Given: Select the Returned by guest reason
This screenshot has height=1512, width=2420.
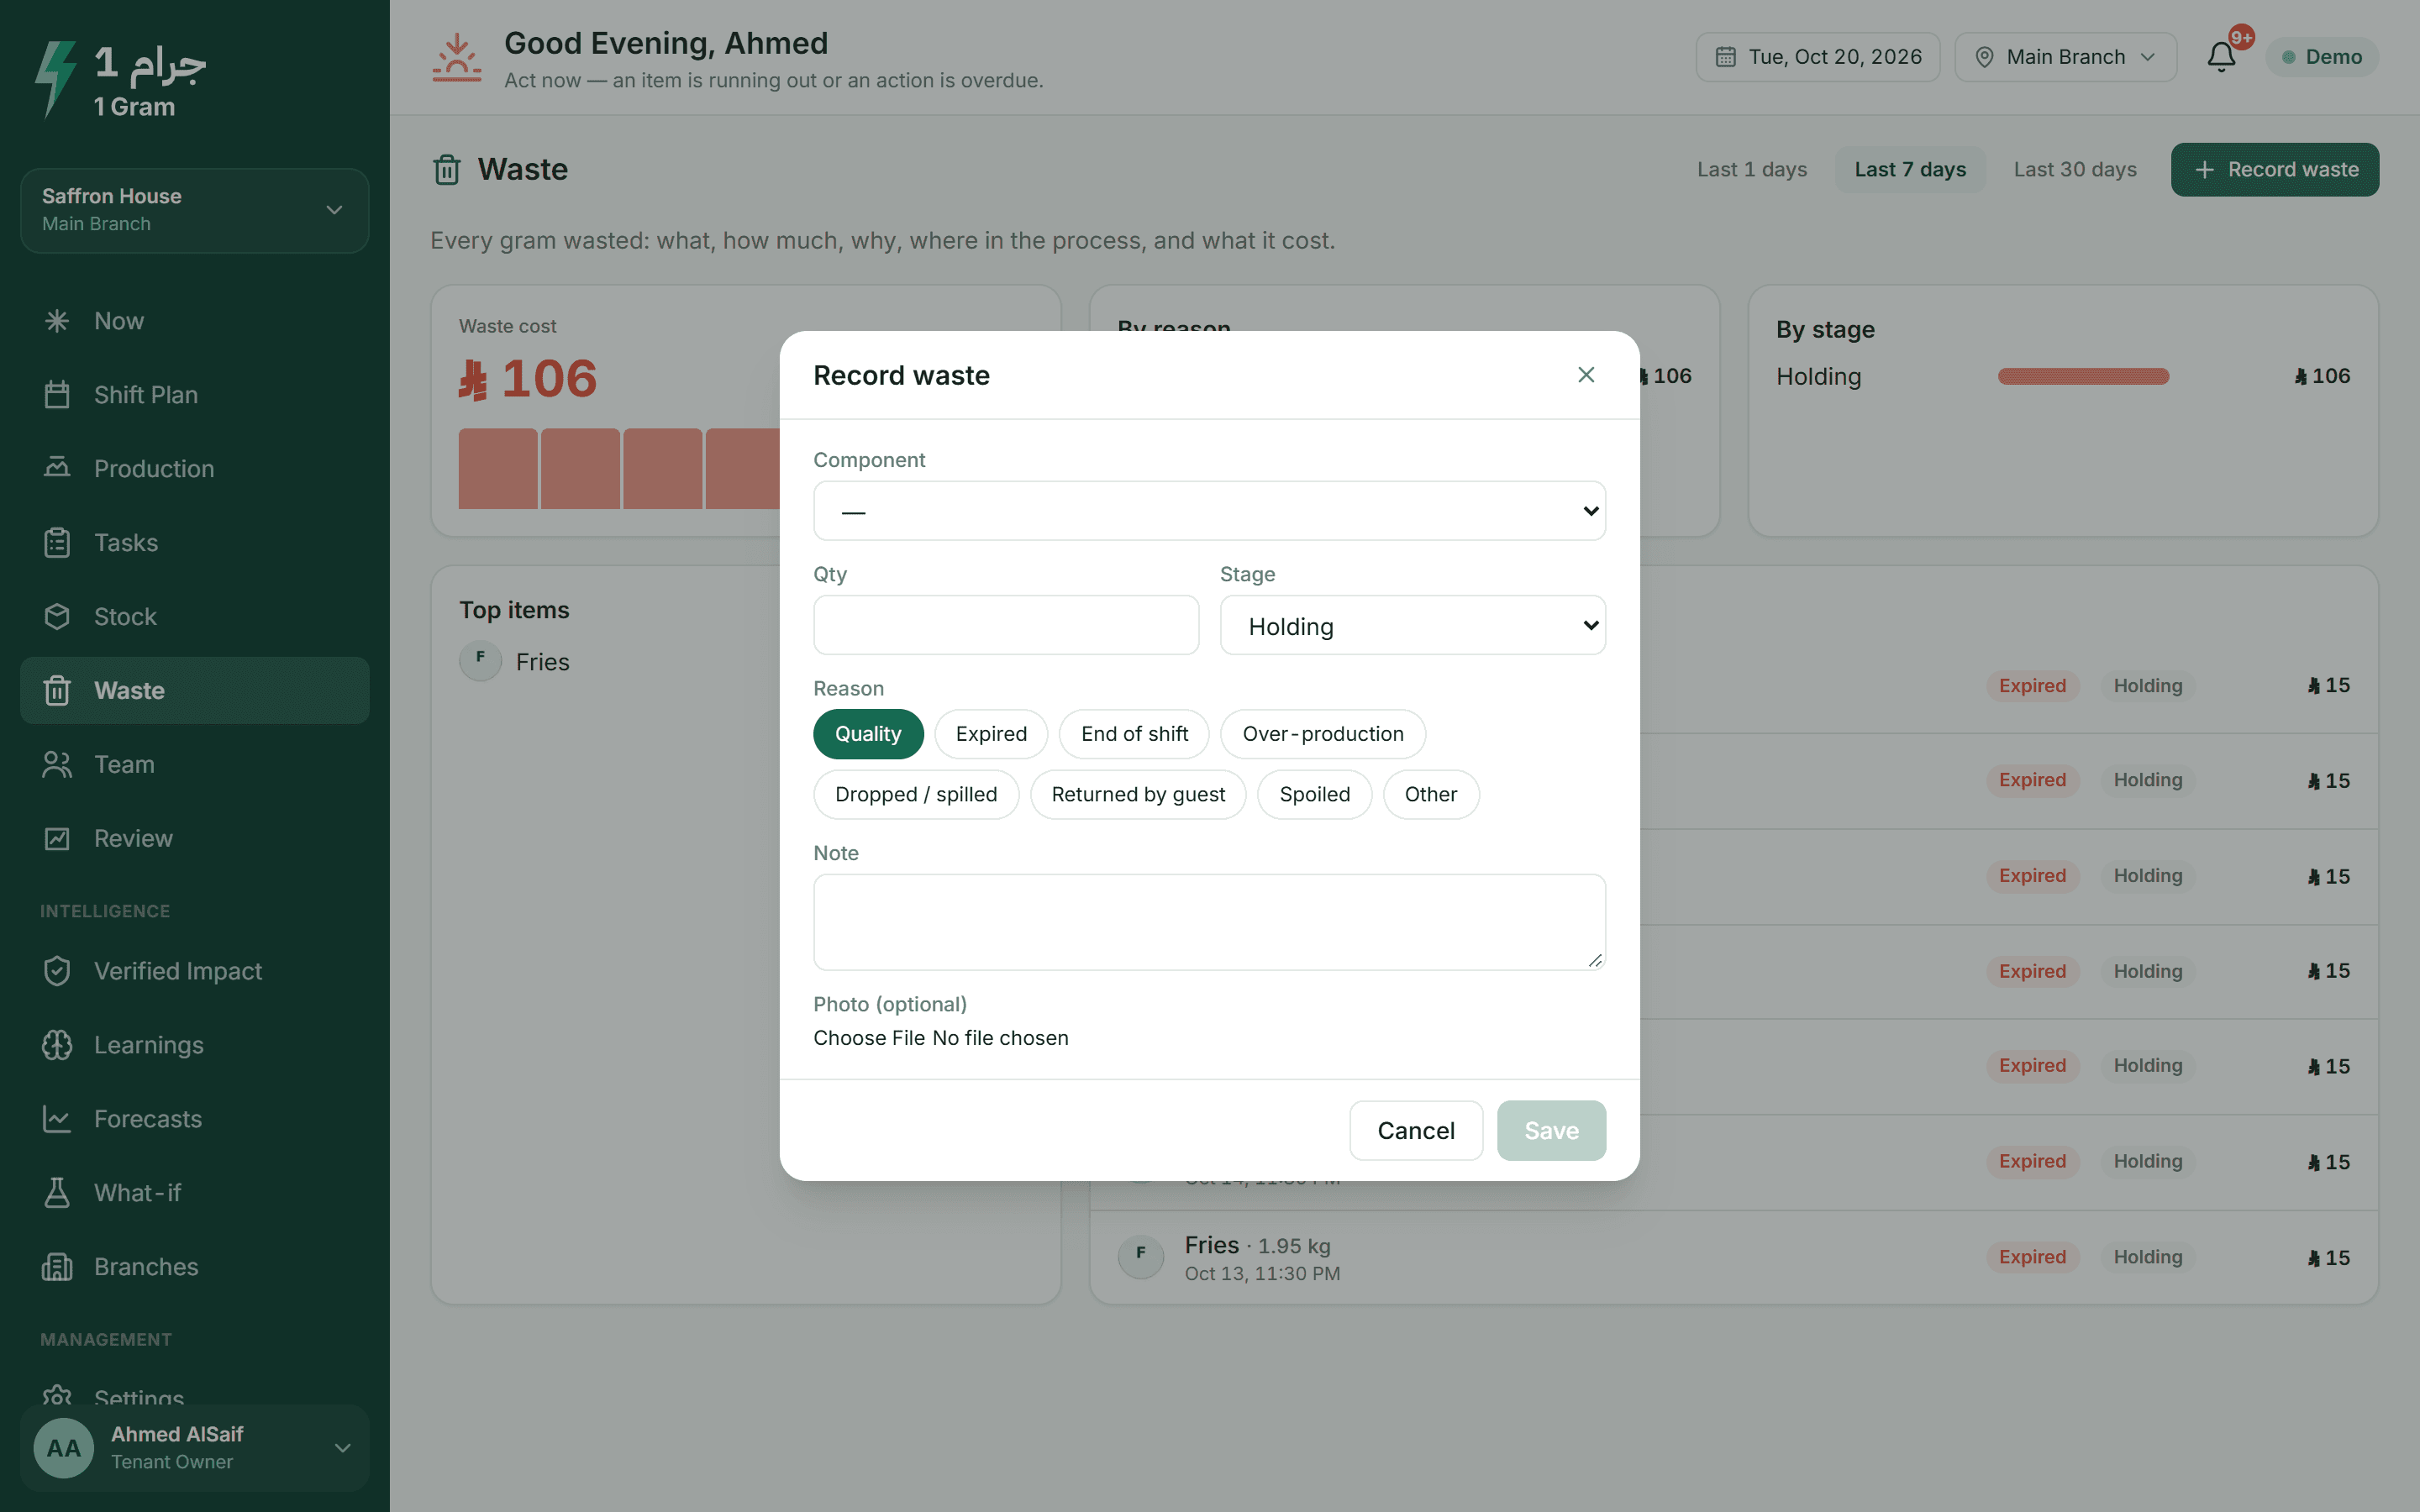Looking at the screenshot, I should tap(1138, 794).
